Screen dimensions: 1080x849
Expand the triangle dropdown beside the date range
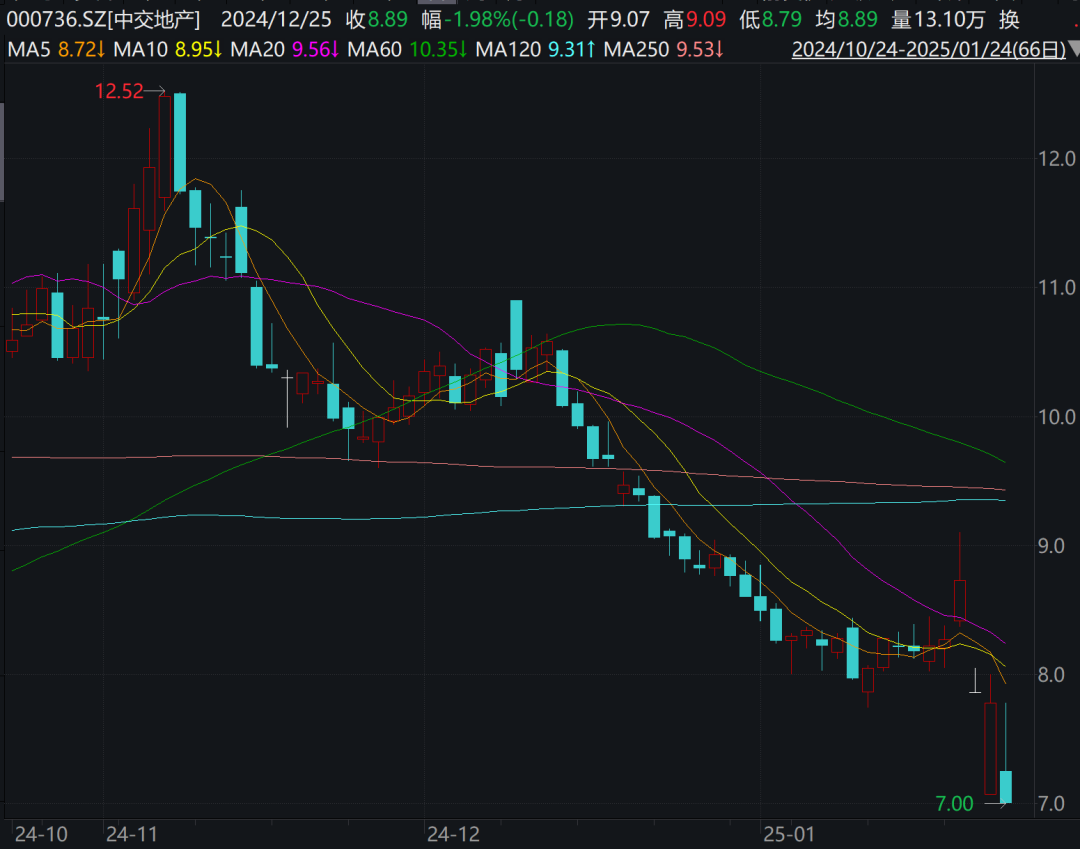click(x=1074, y=50)
